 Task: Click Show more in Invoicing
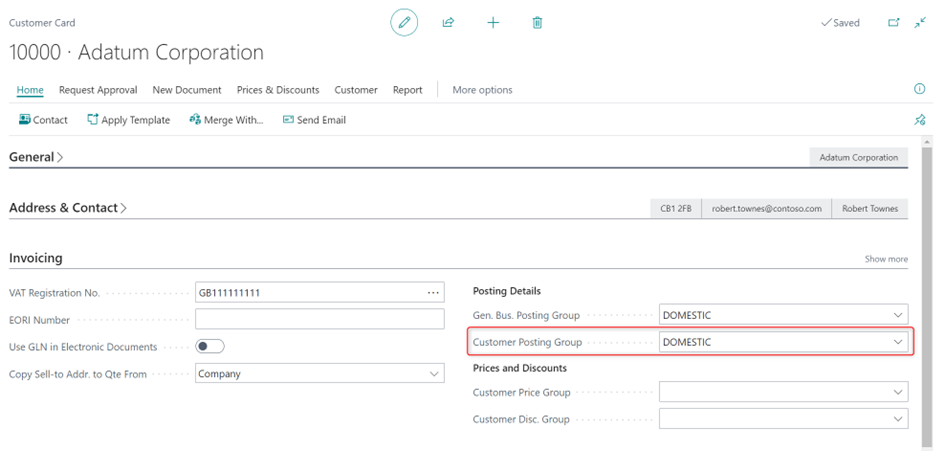tap(886, 259)
